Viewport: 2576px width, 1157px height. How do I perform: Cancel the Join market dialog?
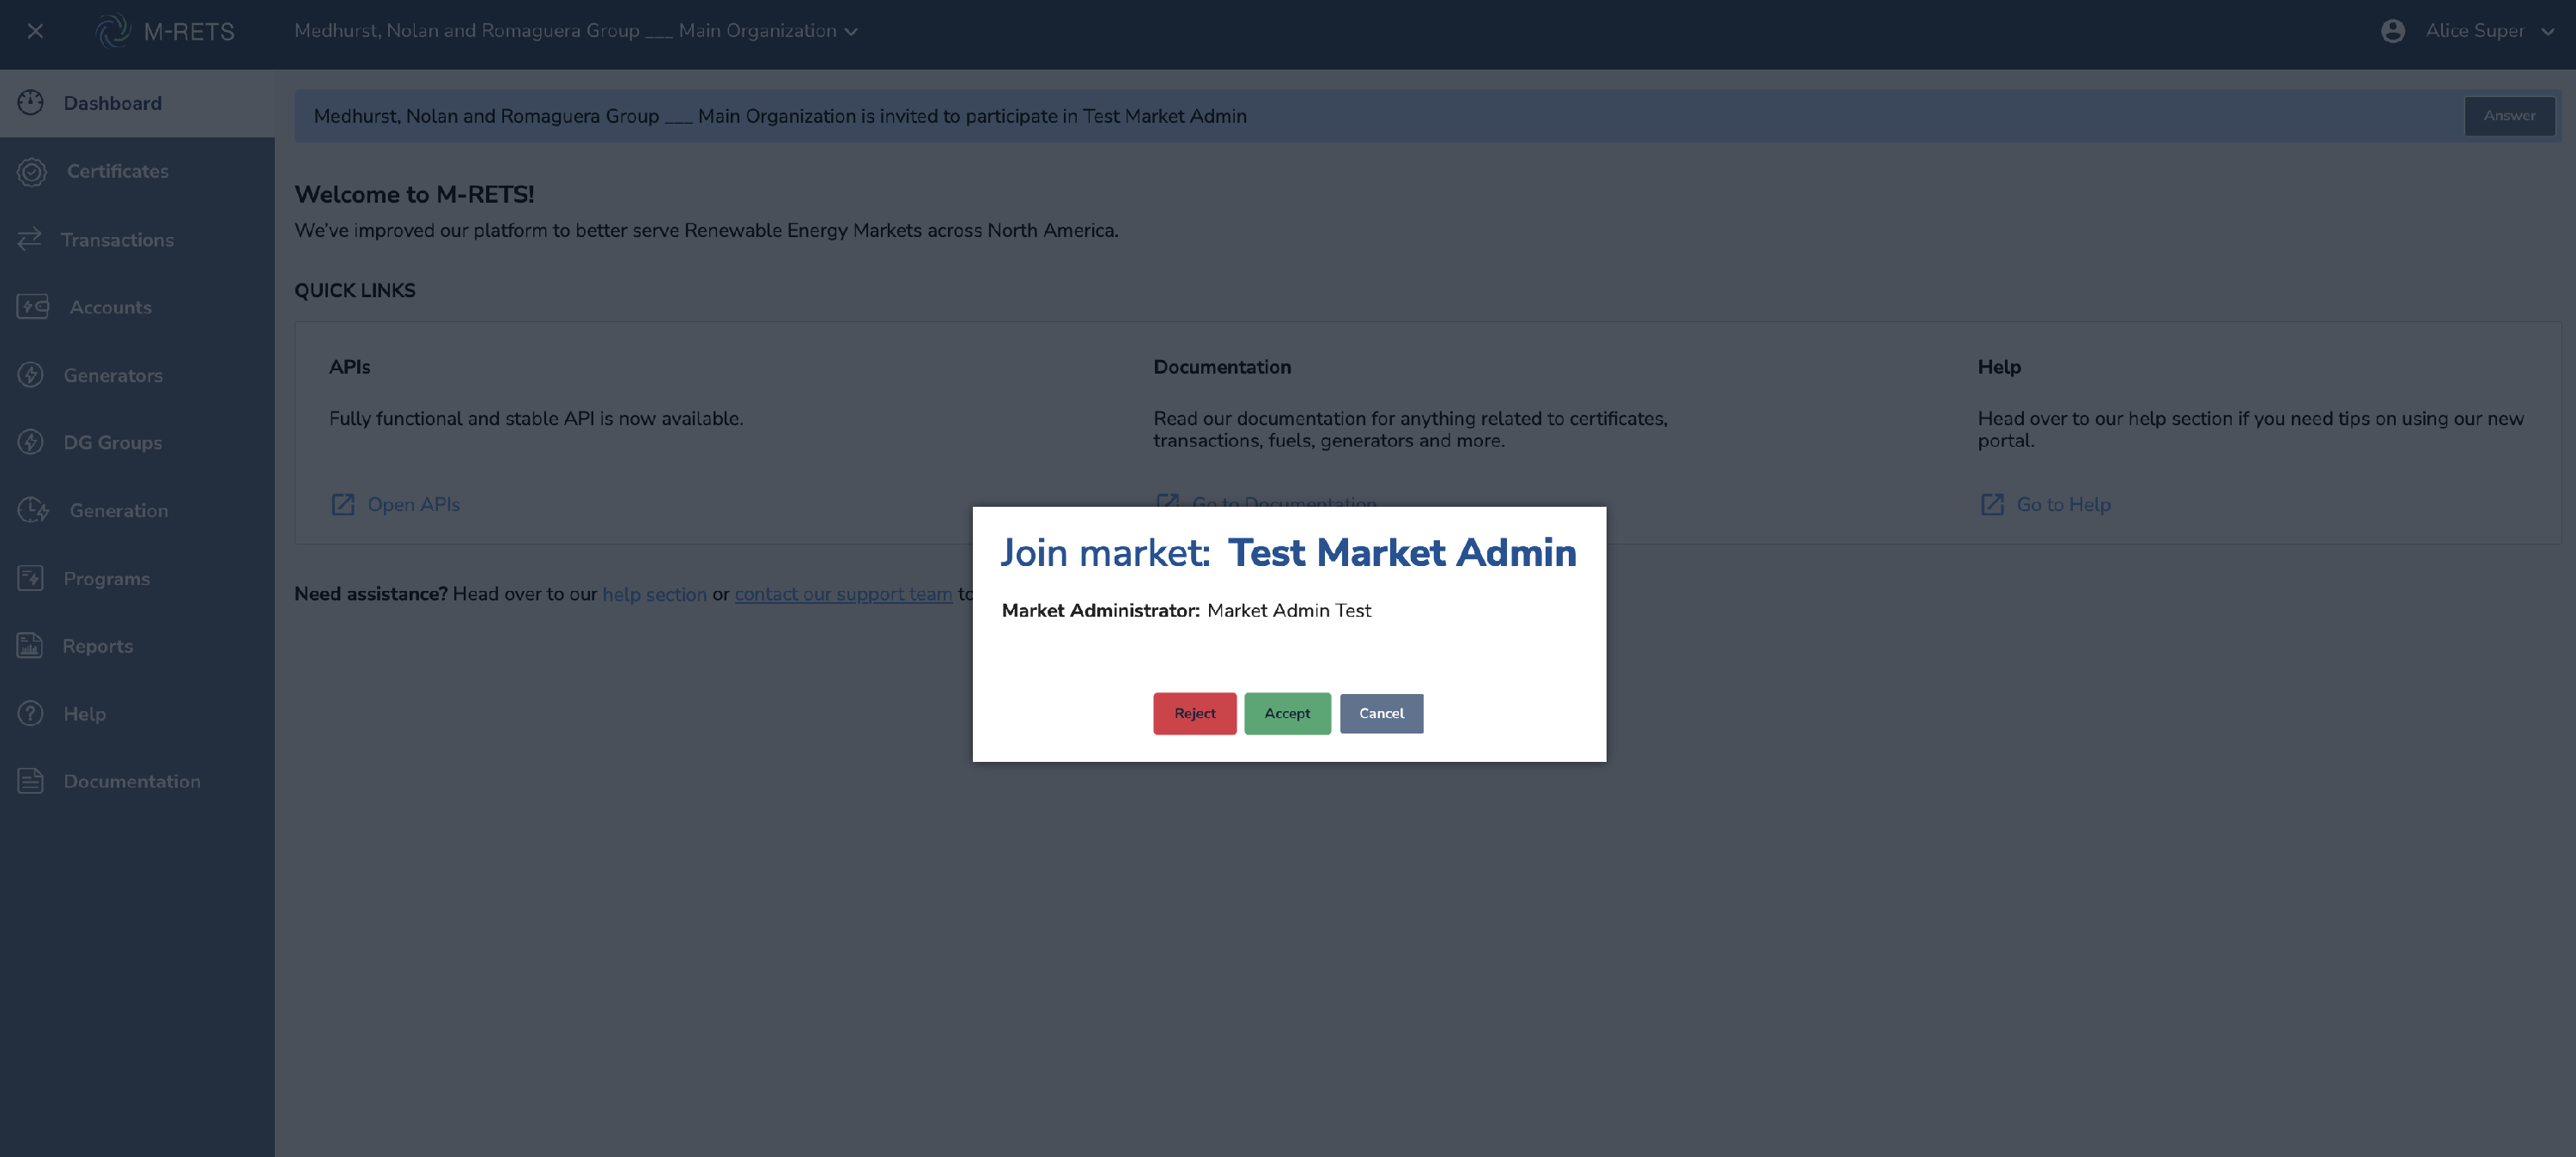pyautogui.click(x=1380, y=713)
